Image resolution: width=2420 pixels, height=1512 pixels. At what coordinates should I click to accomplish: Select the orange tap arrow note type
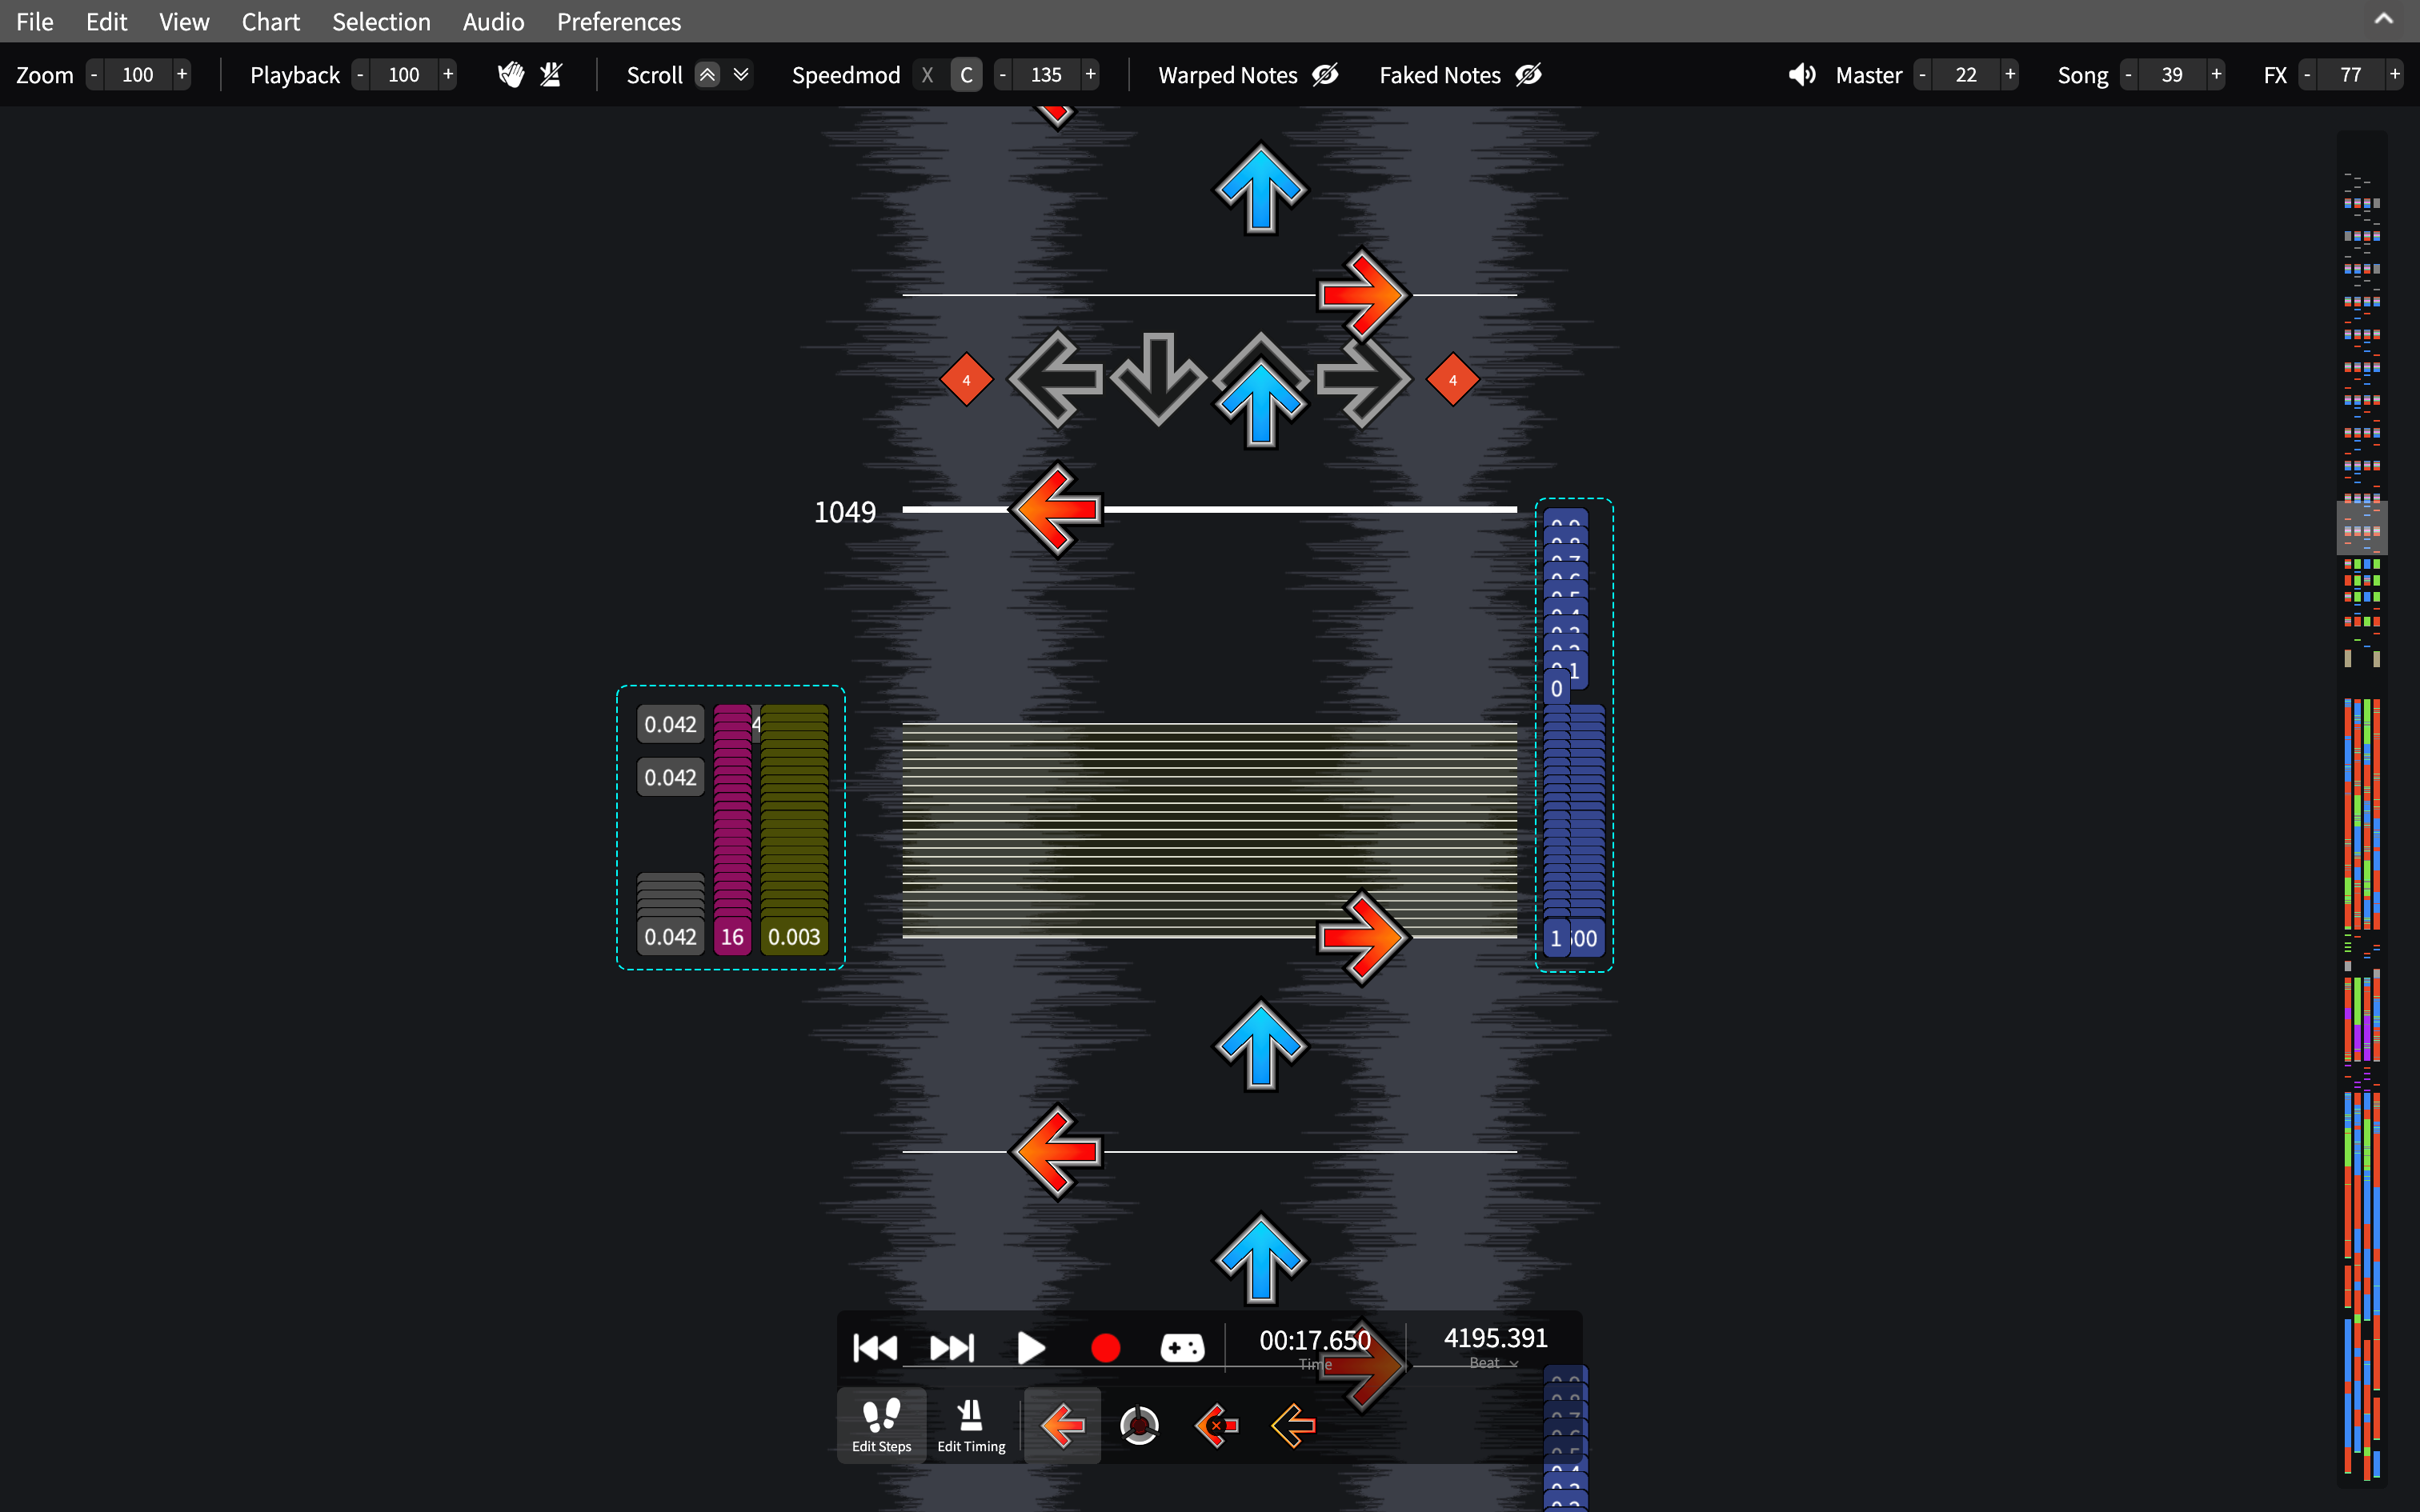(x=1062, y=1426)
